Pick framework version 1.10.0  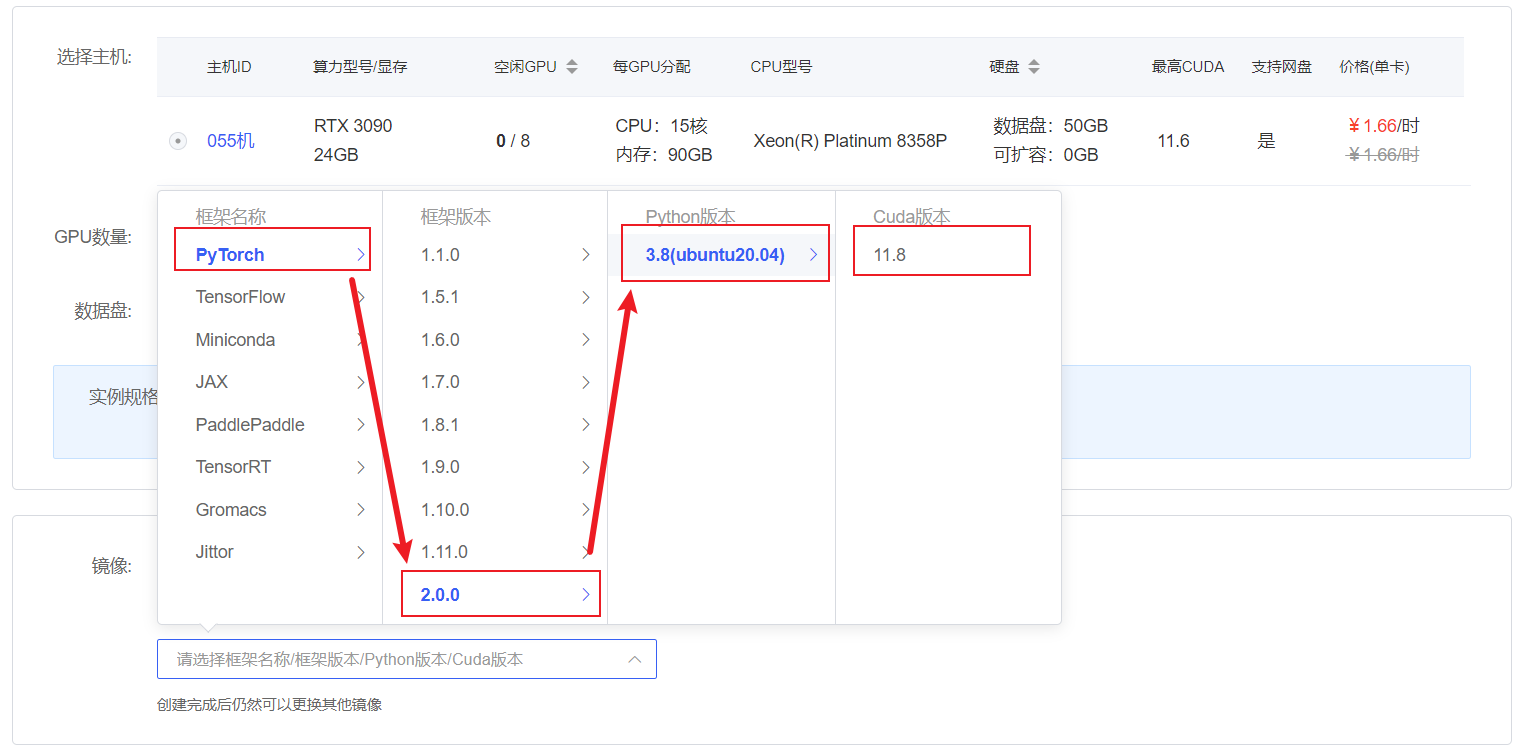tap(444, 510)
